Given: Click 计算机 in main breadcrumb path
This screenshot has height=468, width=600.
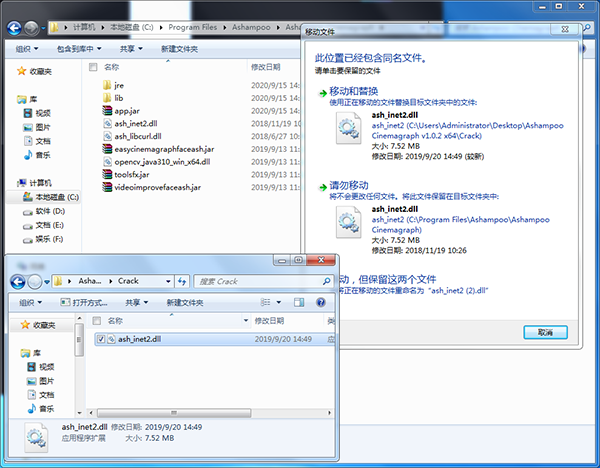Looking at the screenshot, I should tap(84, 28).
